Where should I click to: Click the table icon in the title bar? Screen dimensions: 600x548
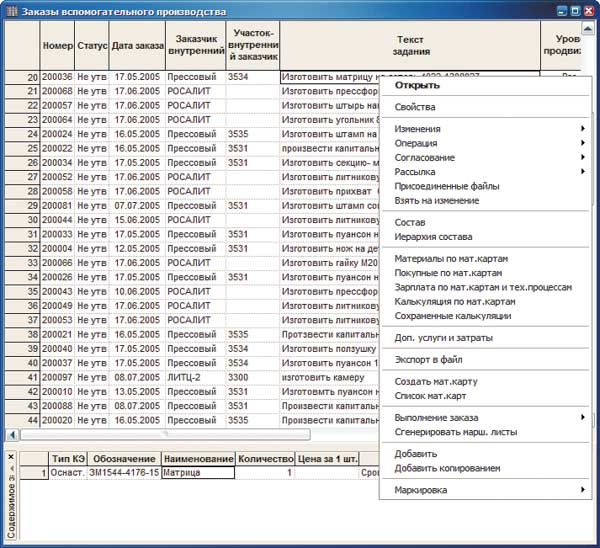coord(12,11)
